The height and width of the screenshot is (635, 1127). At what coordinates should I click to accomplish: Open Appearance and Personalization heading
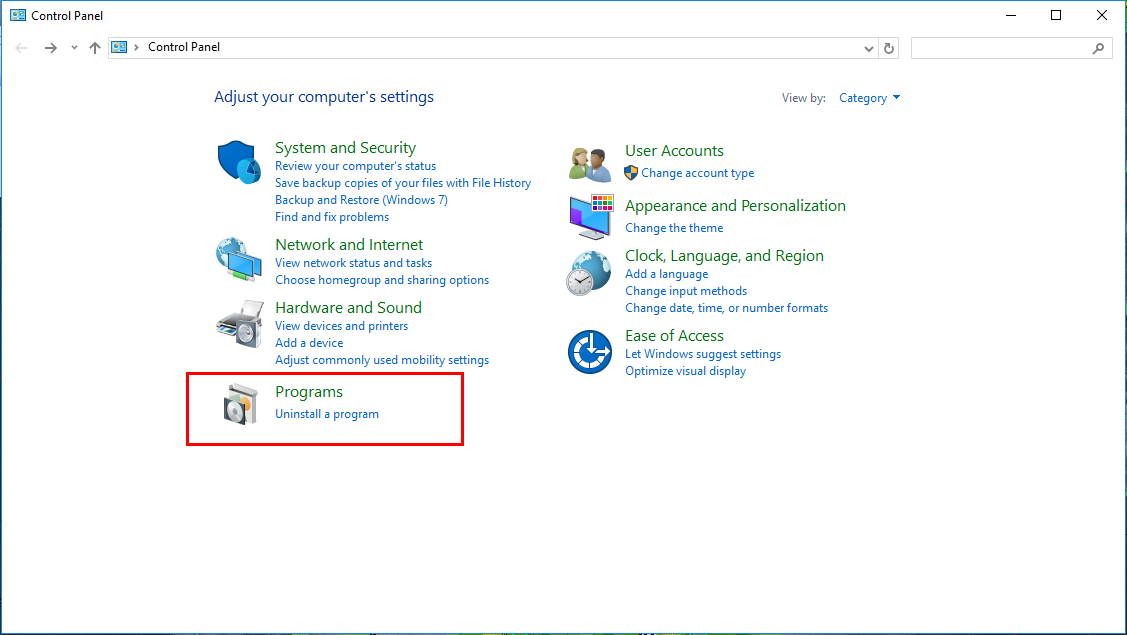coord(735,206)
